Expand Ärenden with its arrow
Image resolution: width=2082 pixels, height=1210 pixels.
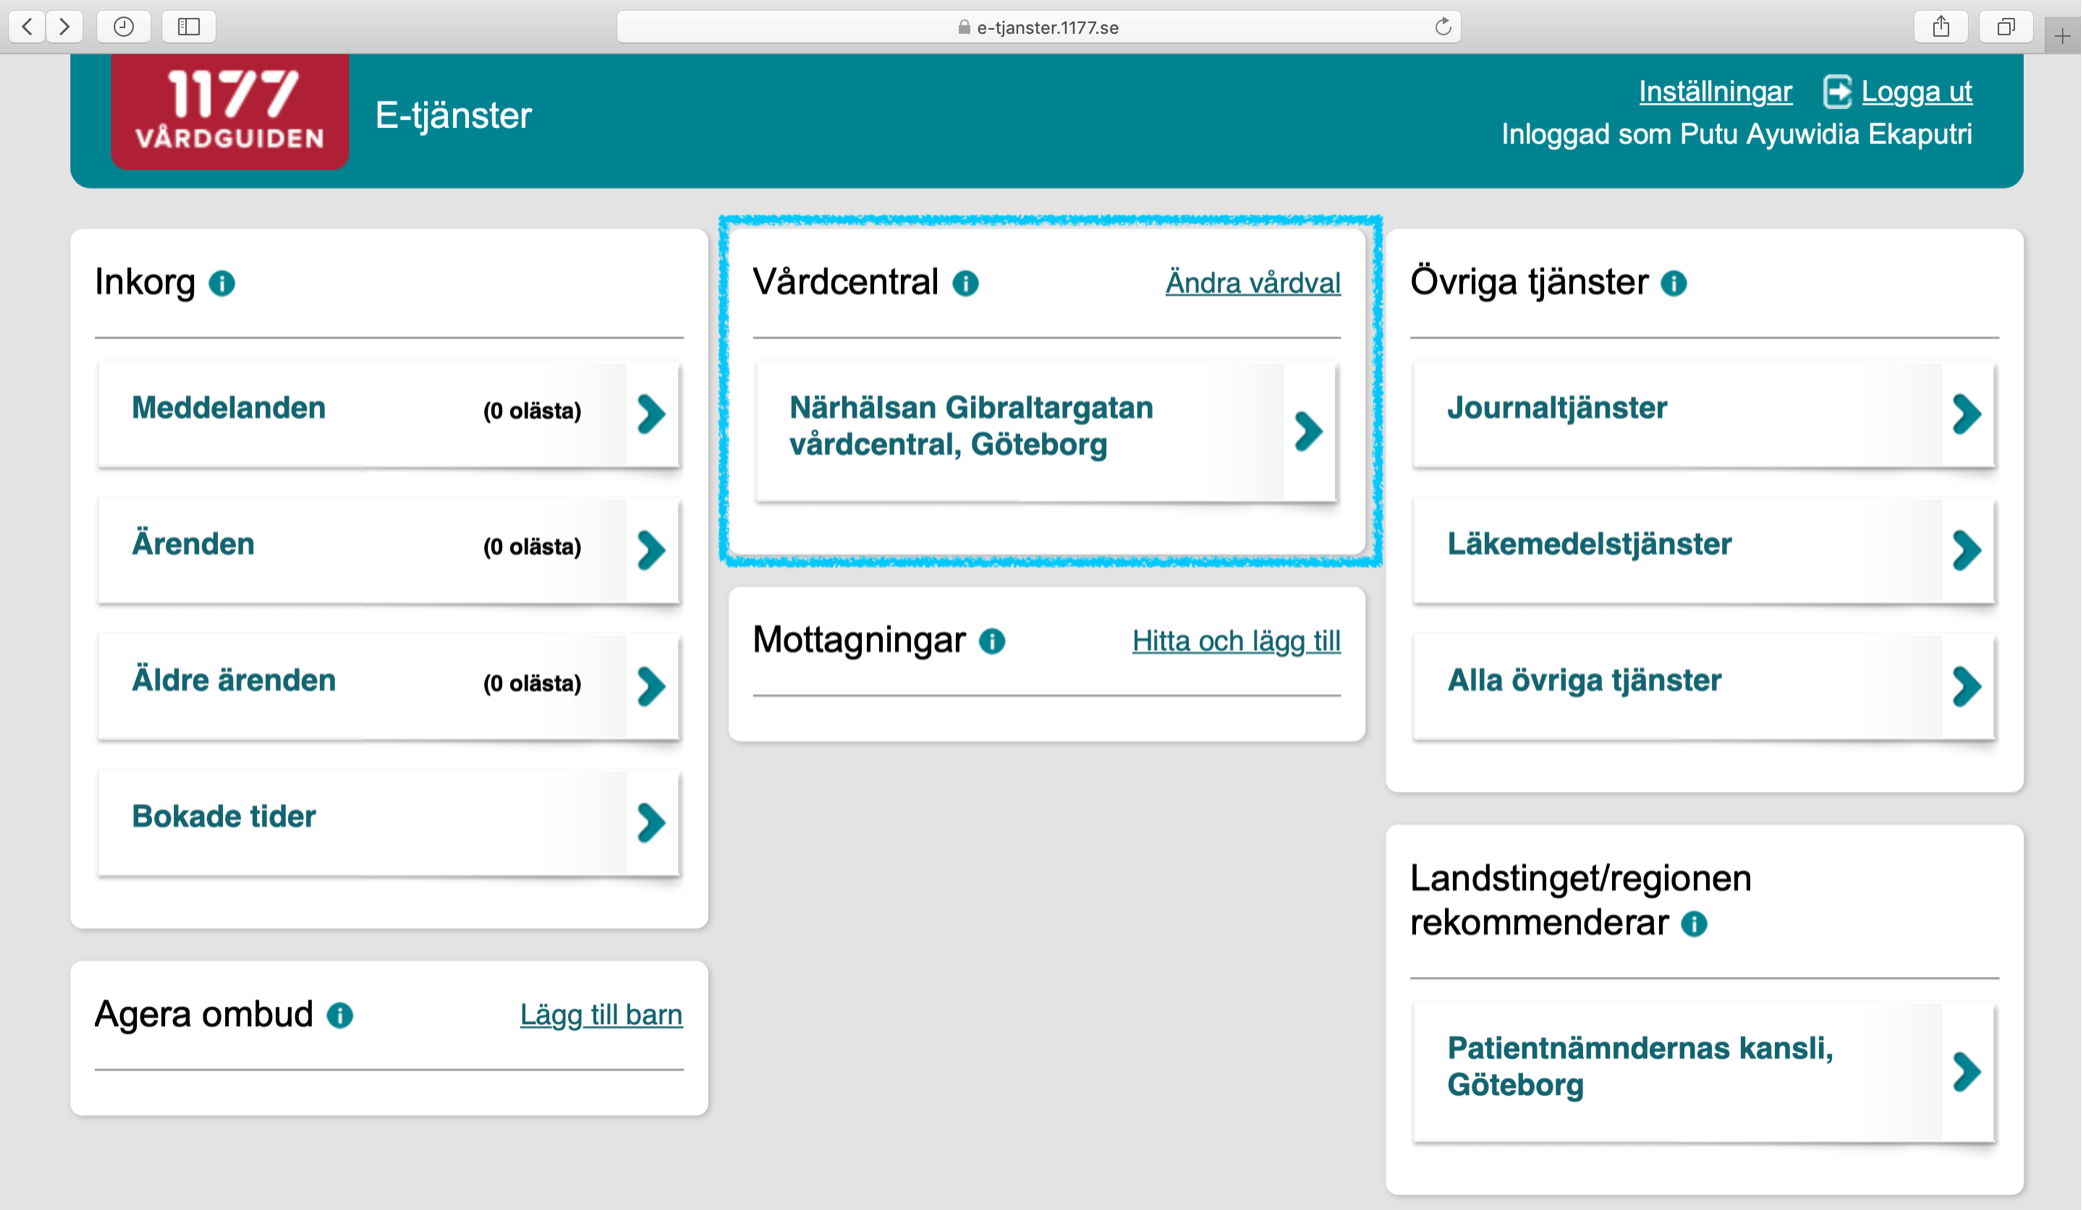tap(652, 549)
